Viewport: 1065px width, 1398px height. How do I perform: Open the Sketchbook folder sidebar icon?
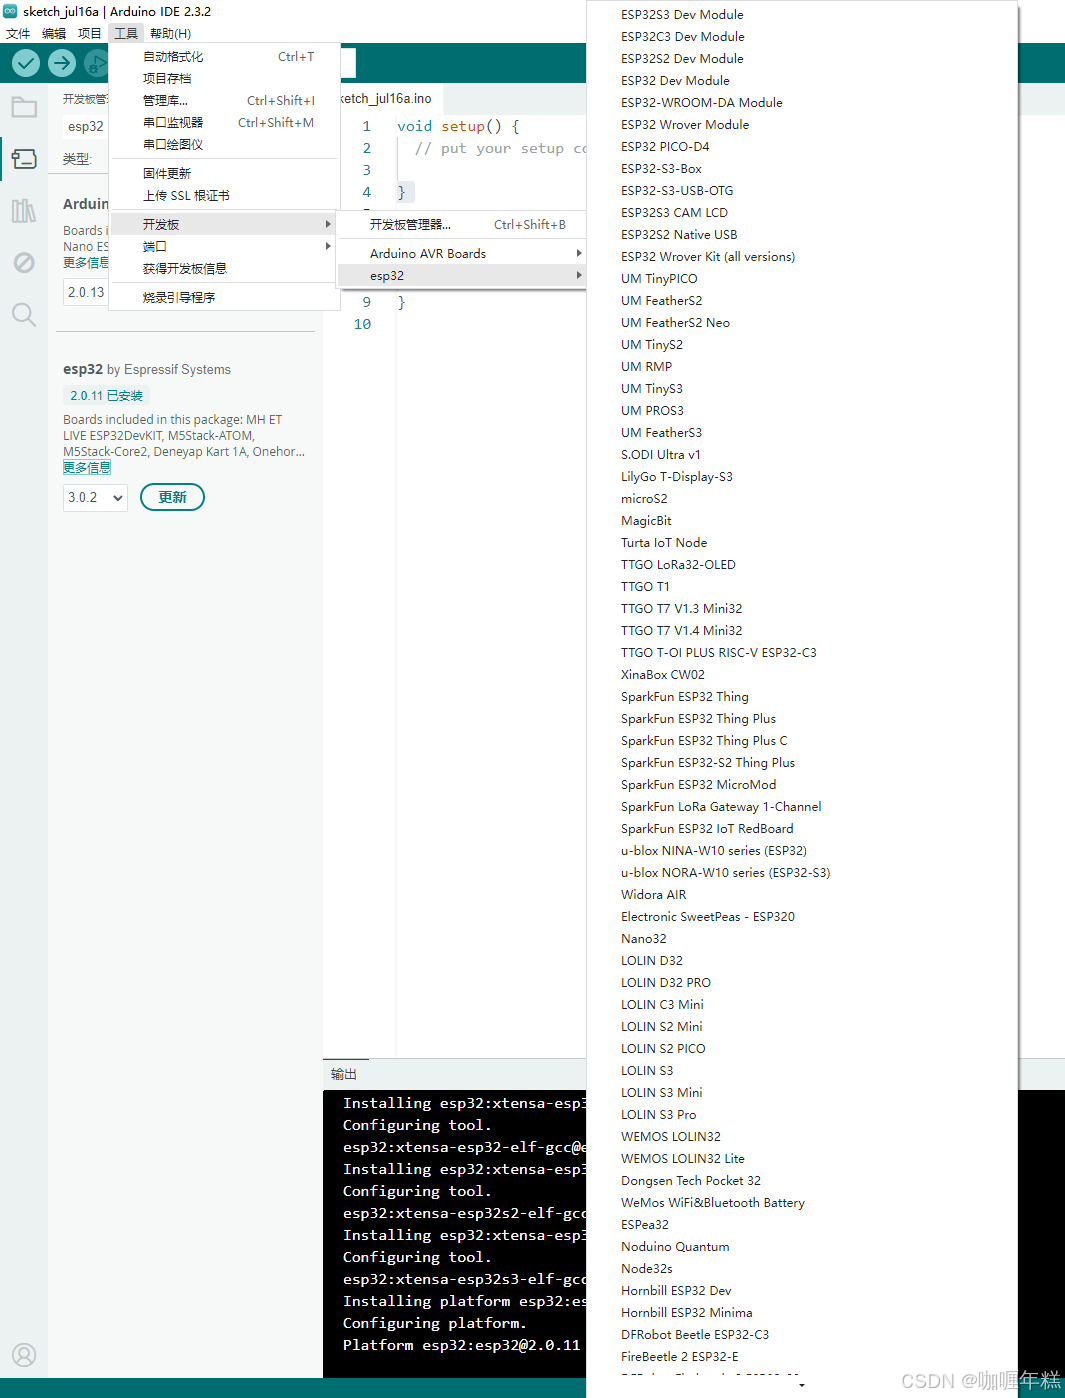tap(24, 107)
